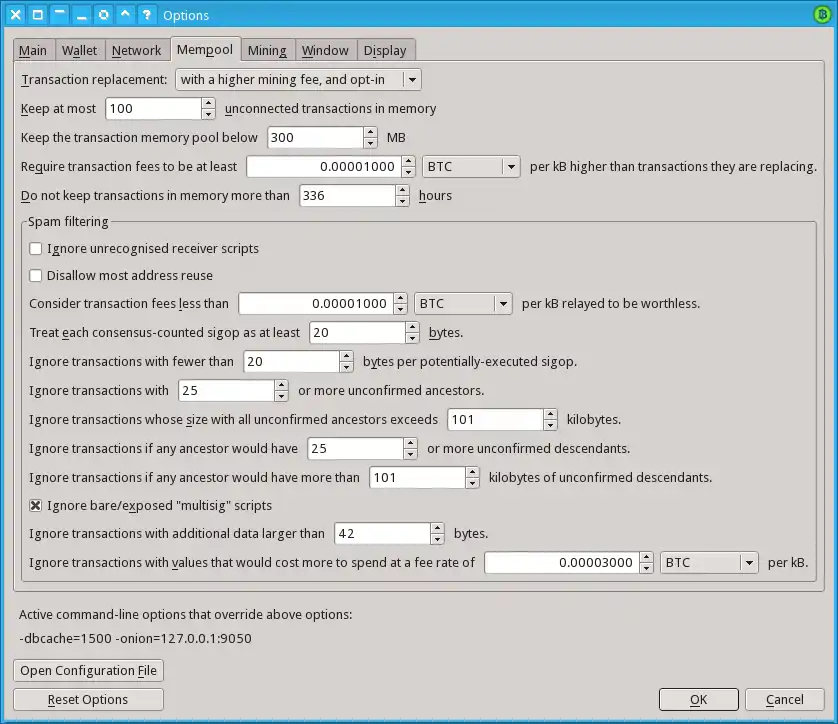Click the question mark help icon in titlebar
Screen dimensions: 838x724
[x=147, y=15]
